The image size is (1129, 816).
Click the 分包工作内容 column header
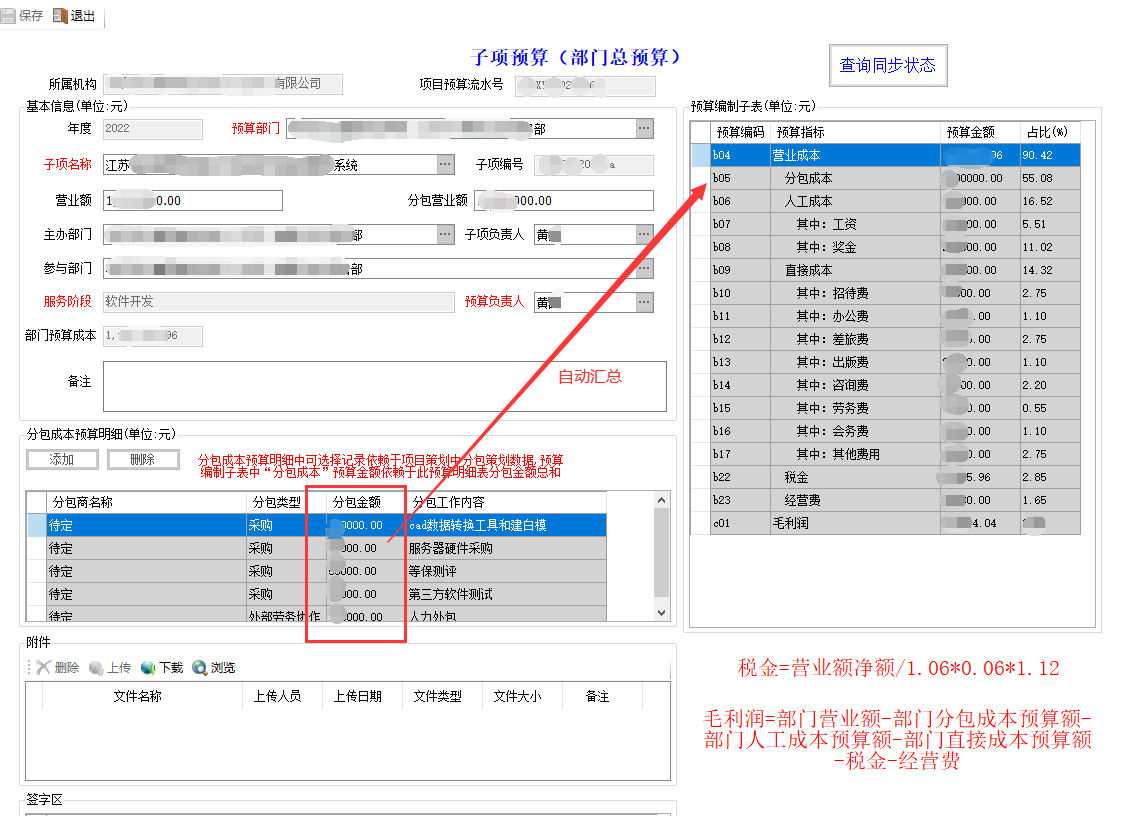506,502
